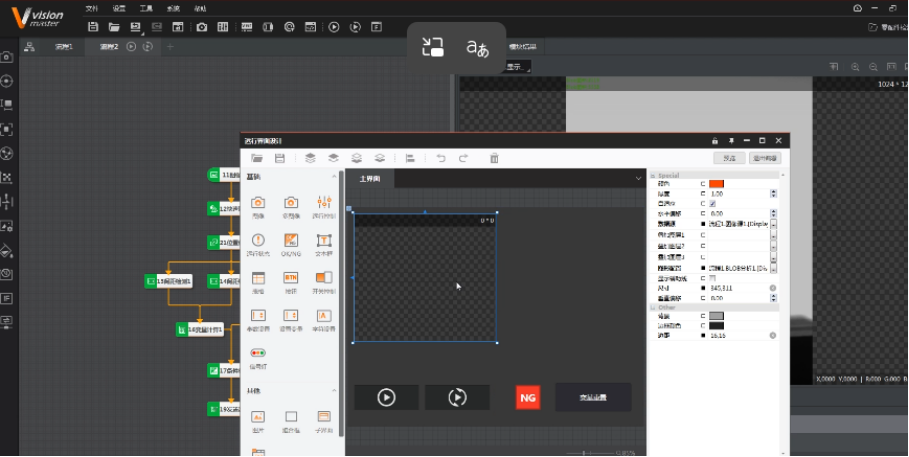This screenshot has height=457, width=909.
Task: Open the first menu in menu bar
Action: click(92, 8)
